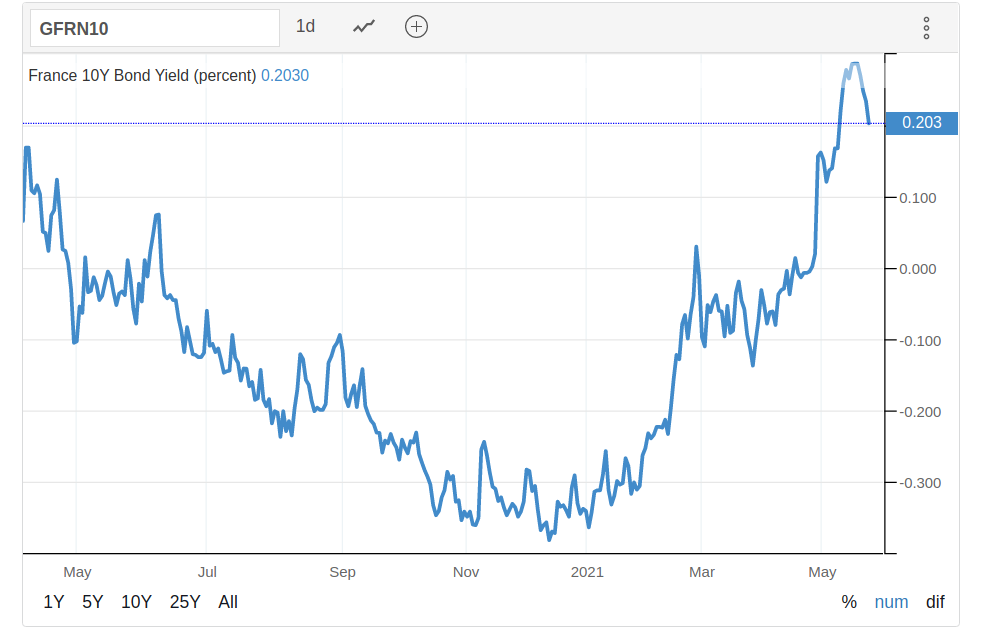Focus the GFRN10 symbol input field
Image resolution: width=982 pixels, height=637 pixels.
pyautogui.click(x=155, y=28)
